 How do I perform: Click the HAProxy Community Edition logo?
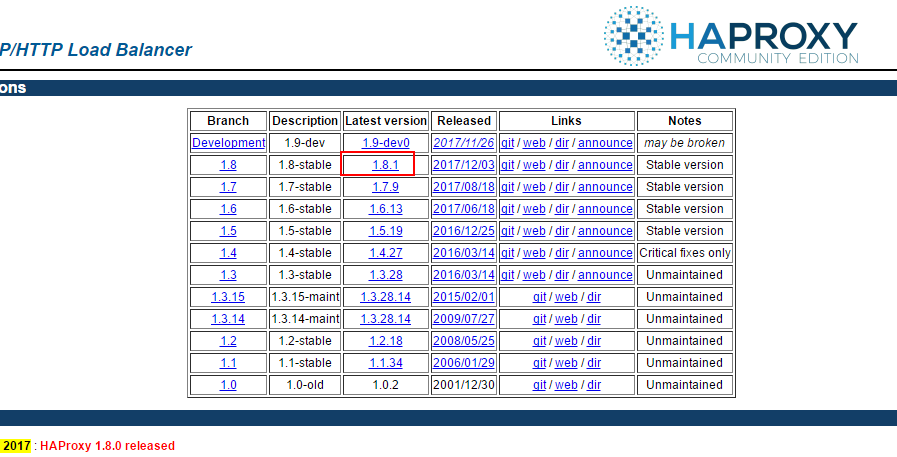coord(731,36)
